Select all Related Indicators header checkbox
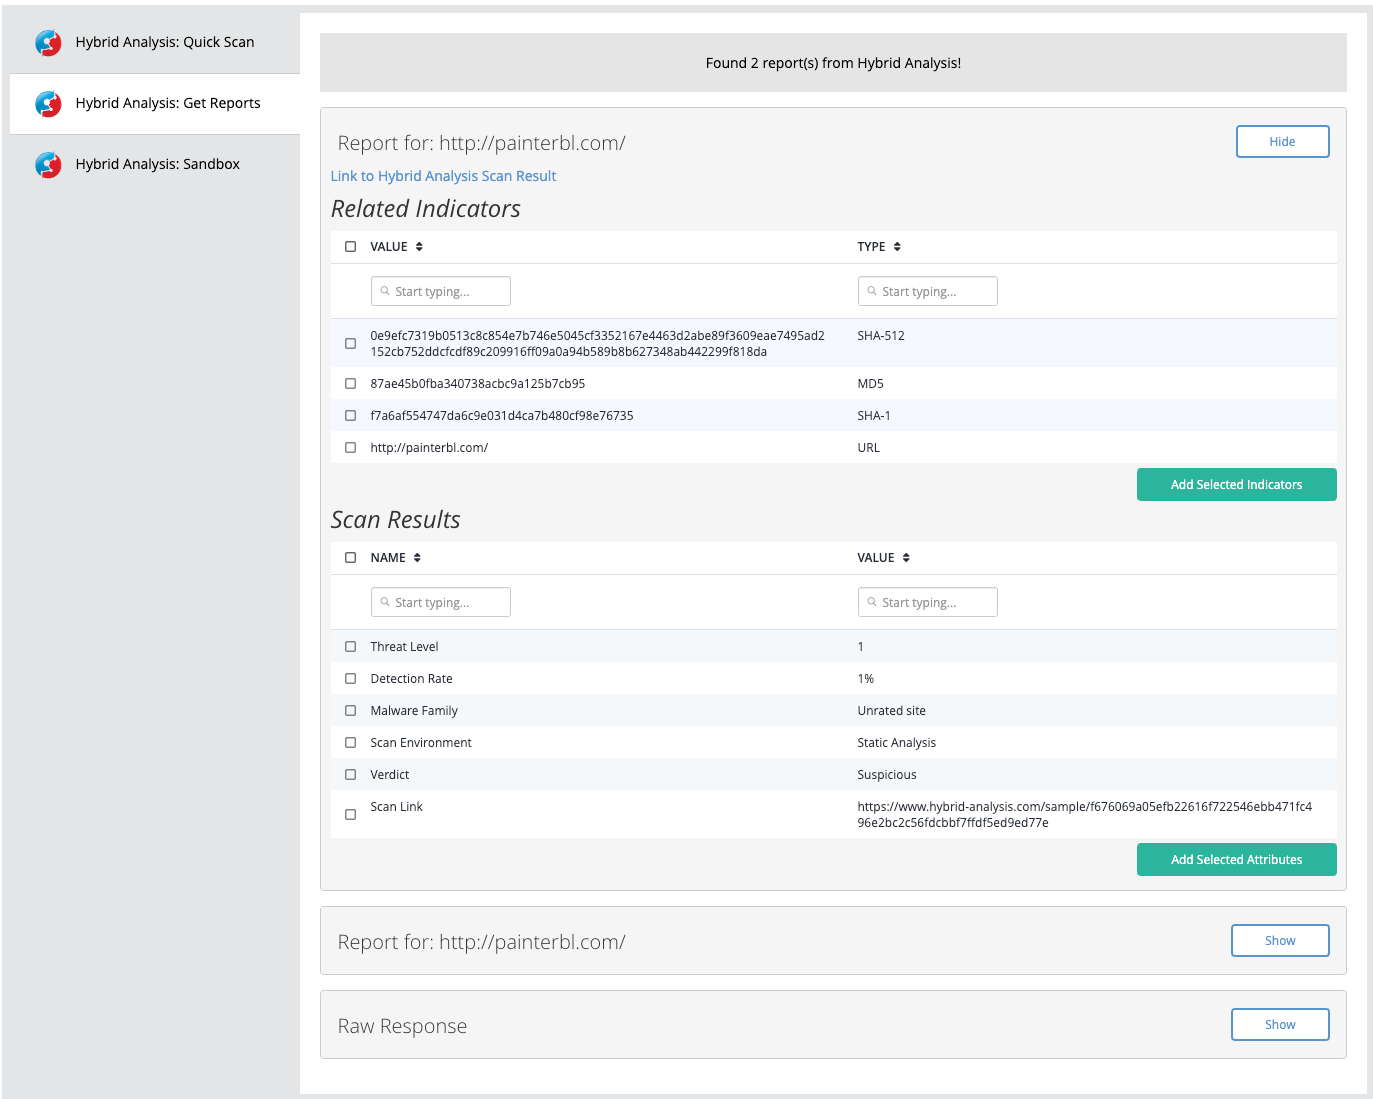 [x=350, y=247]
